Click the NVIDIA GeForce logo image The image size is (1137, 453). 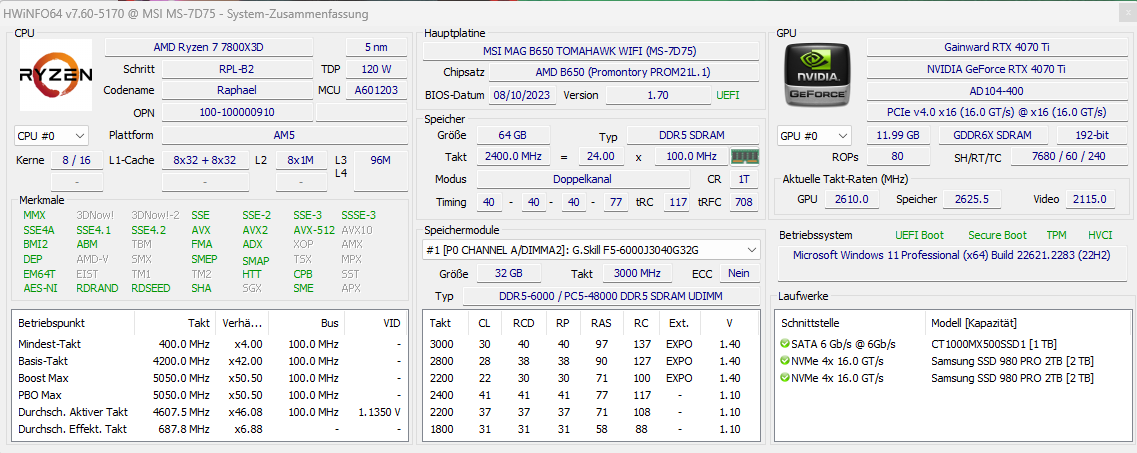click(818, 73)
